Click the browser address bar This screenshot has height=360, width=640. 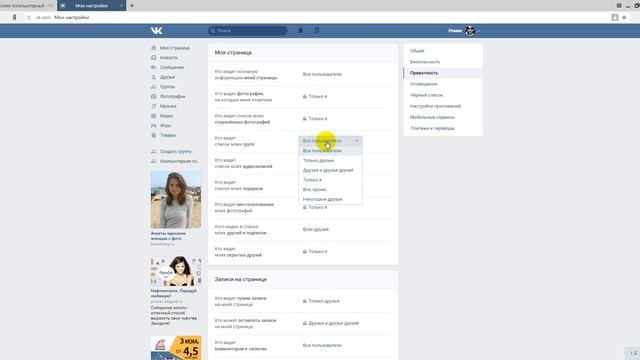318,18
